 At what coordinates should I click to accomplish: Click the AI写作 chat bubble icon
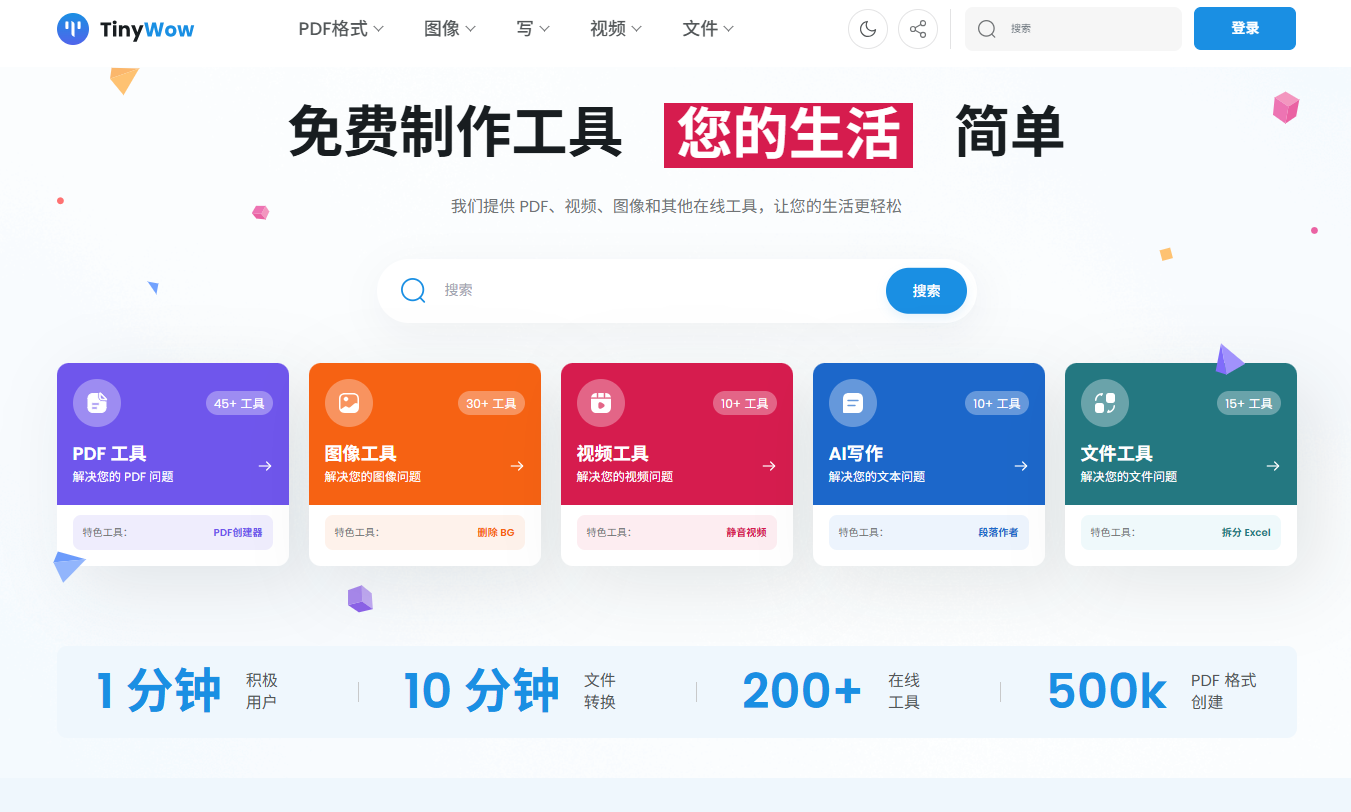(852, 402)
